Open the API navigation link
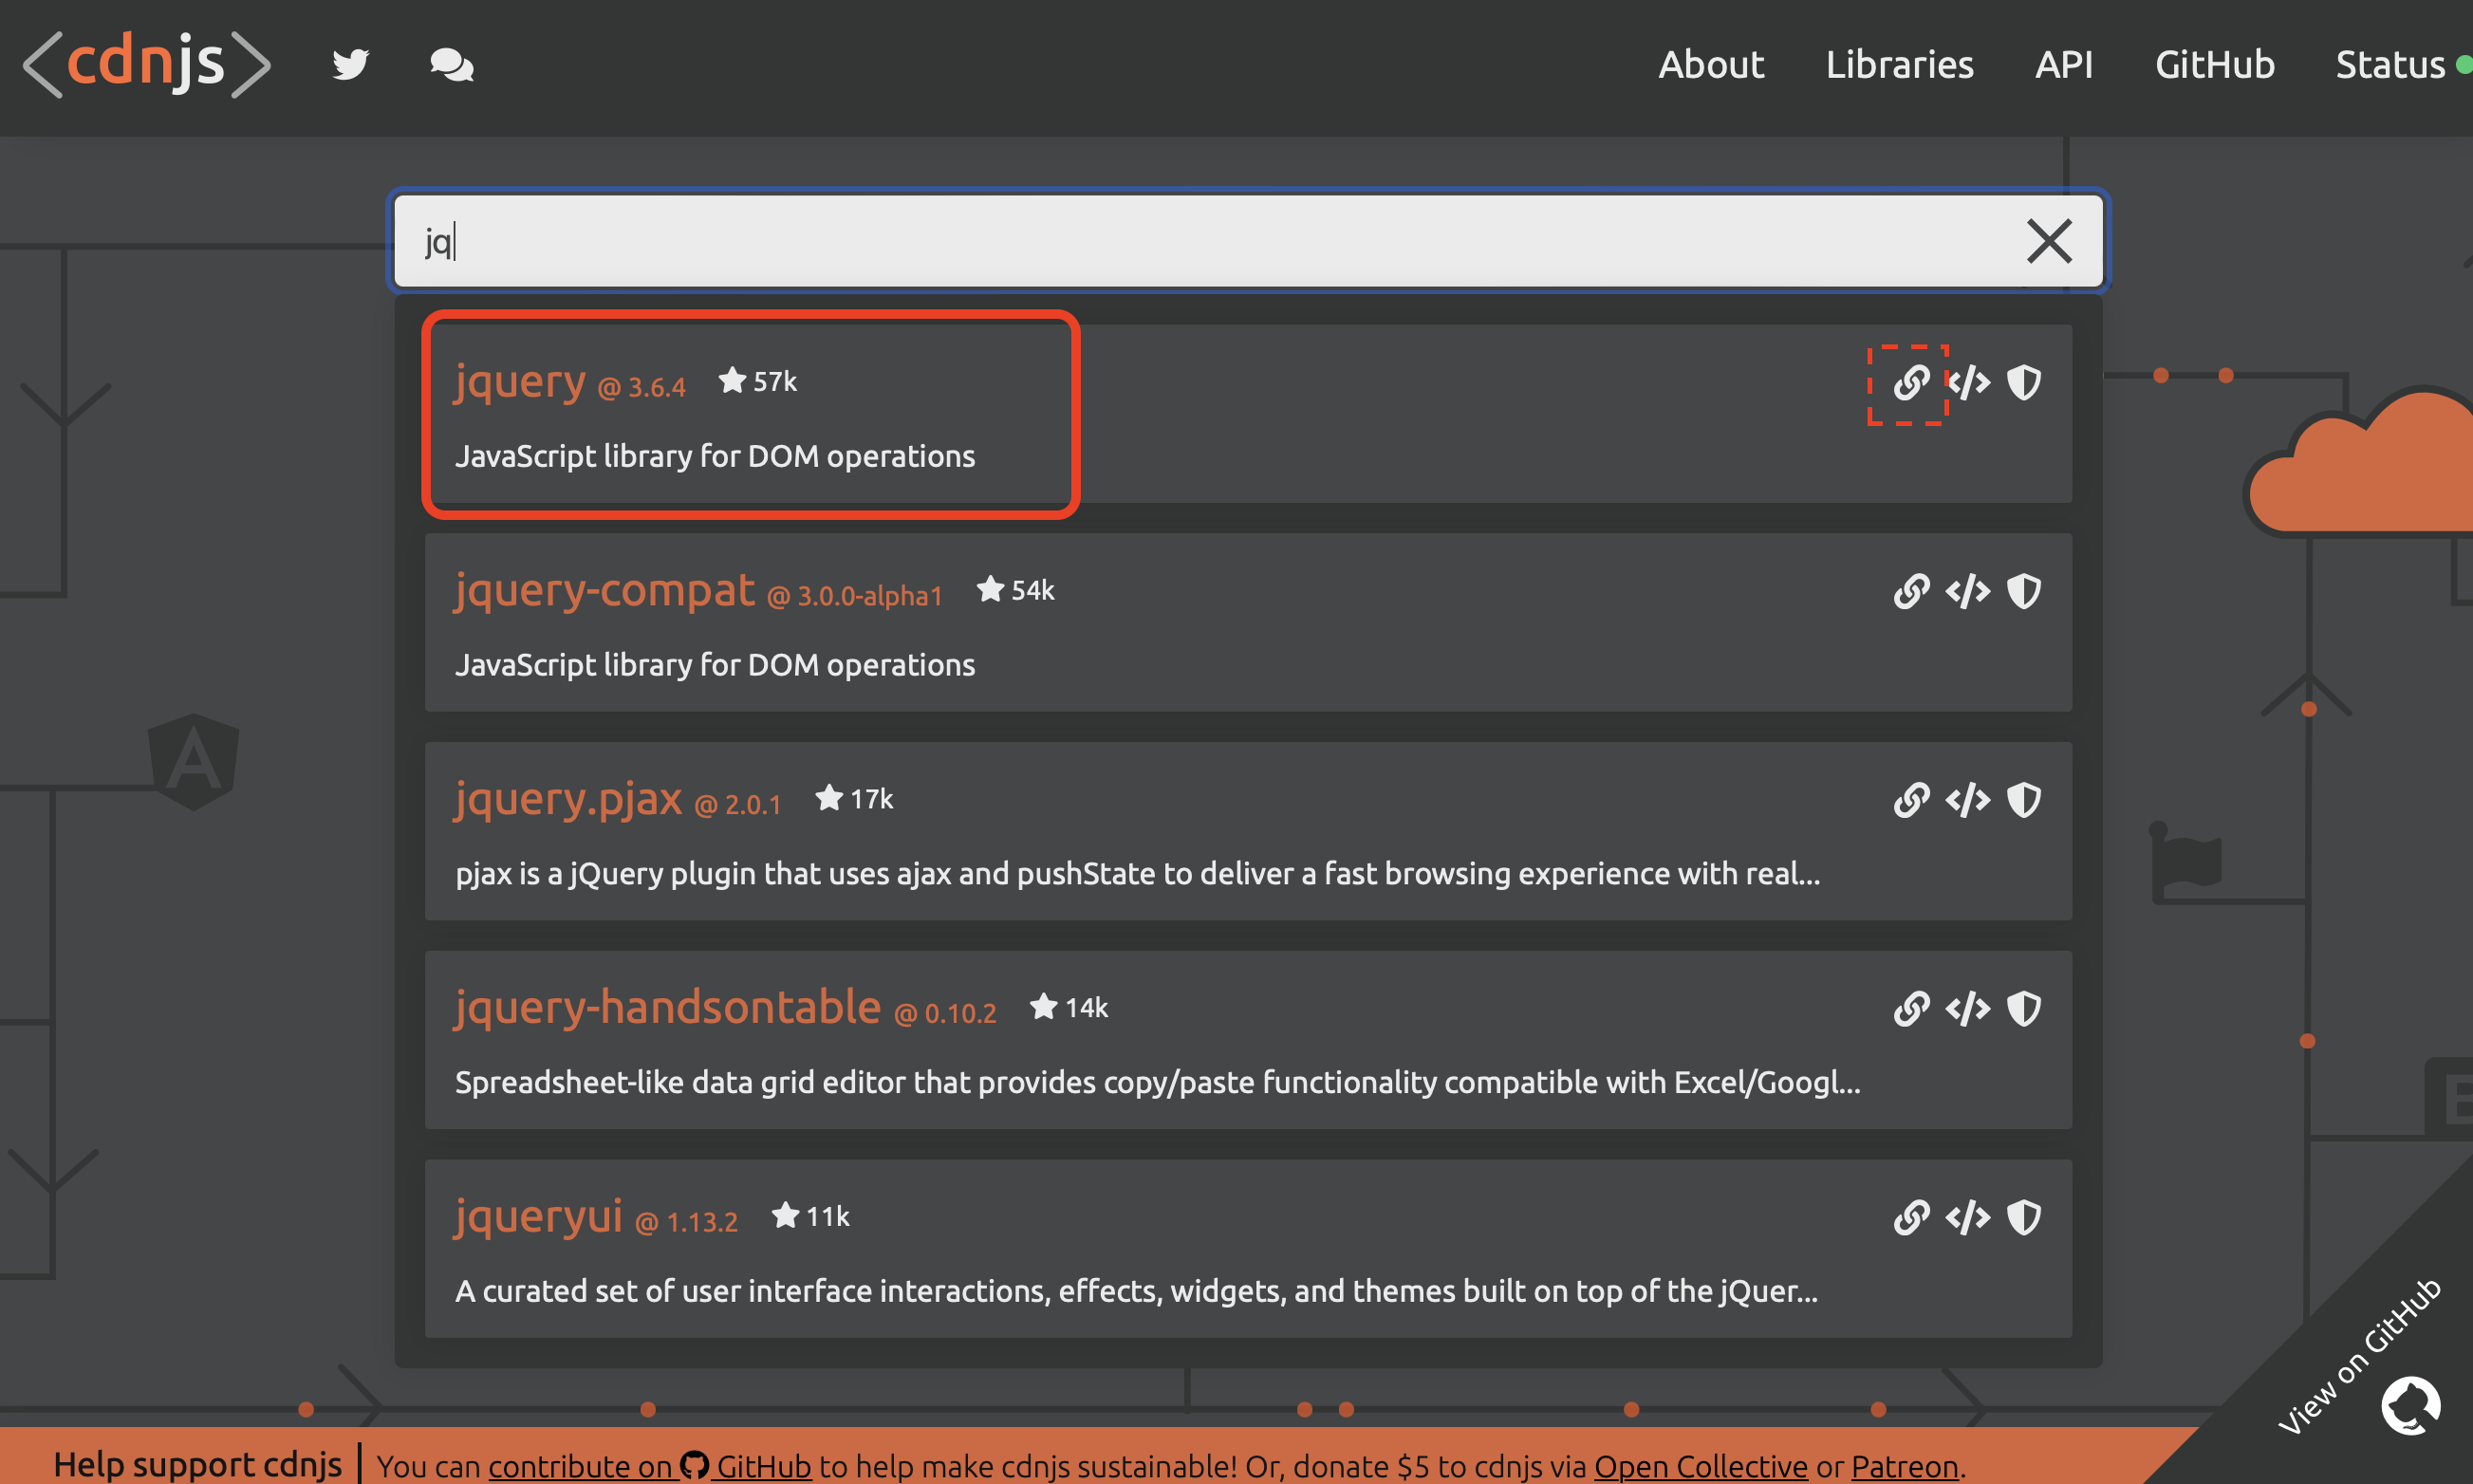Screen dimensions: 2473x1484 coord(2064,65)
